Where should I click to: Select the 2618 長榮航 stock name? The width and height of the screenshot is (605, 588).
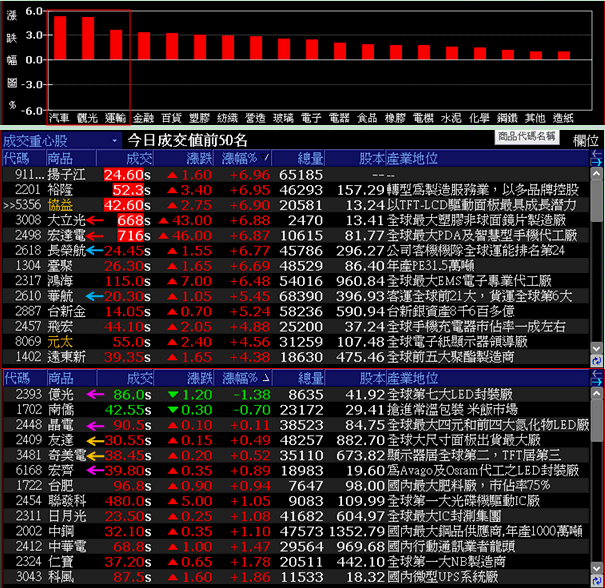click(x=66, y=251)
